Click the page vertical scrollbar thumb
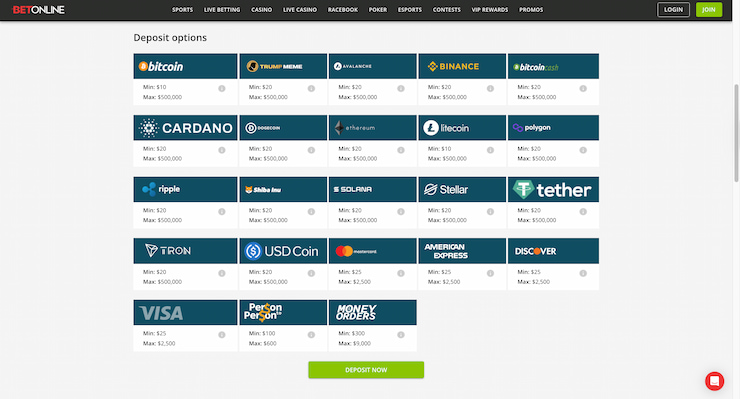This screenshot has width=740, height=399. coord(736,133)
